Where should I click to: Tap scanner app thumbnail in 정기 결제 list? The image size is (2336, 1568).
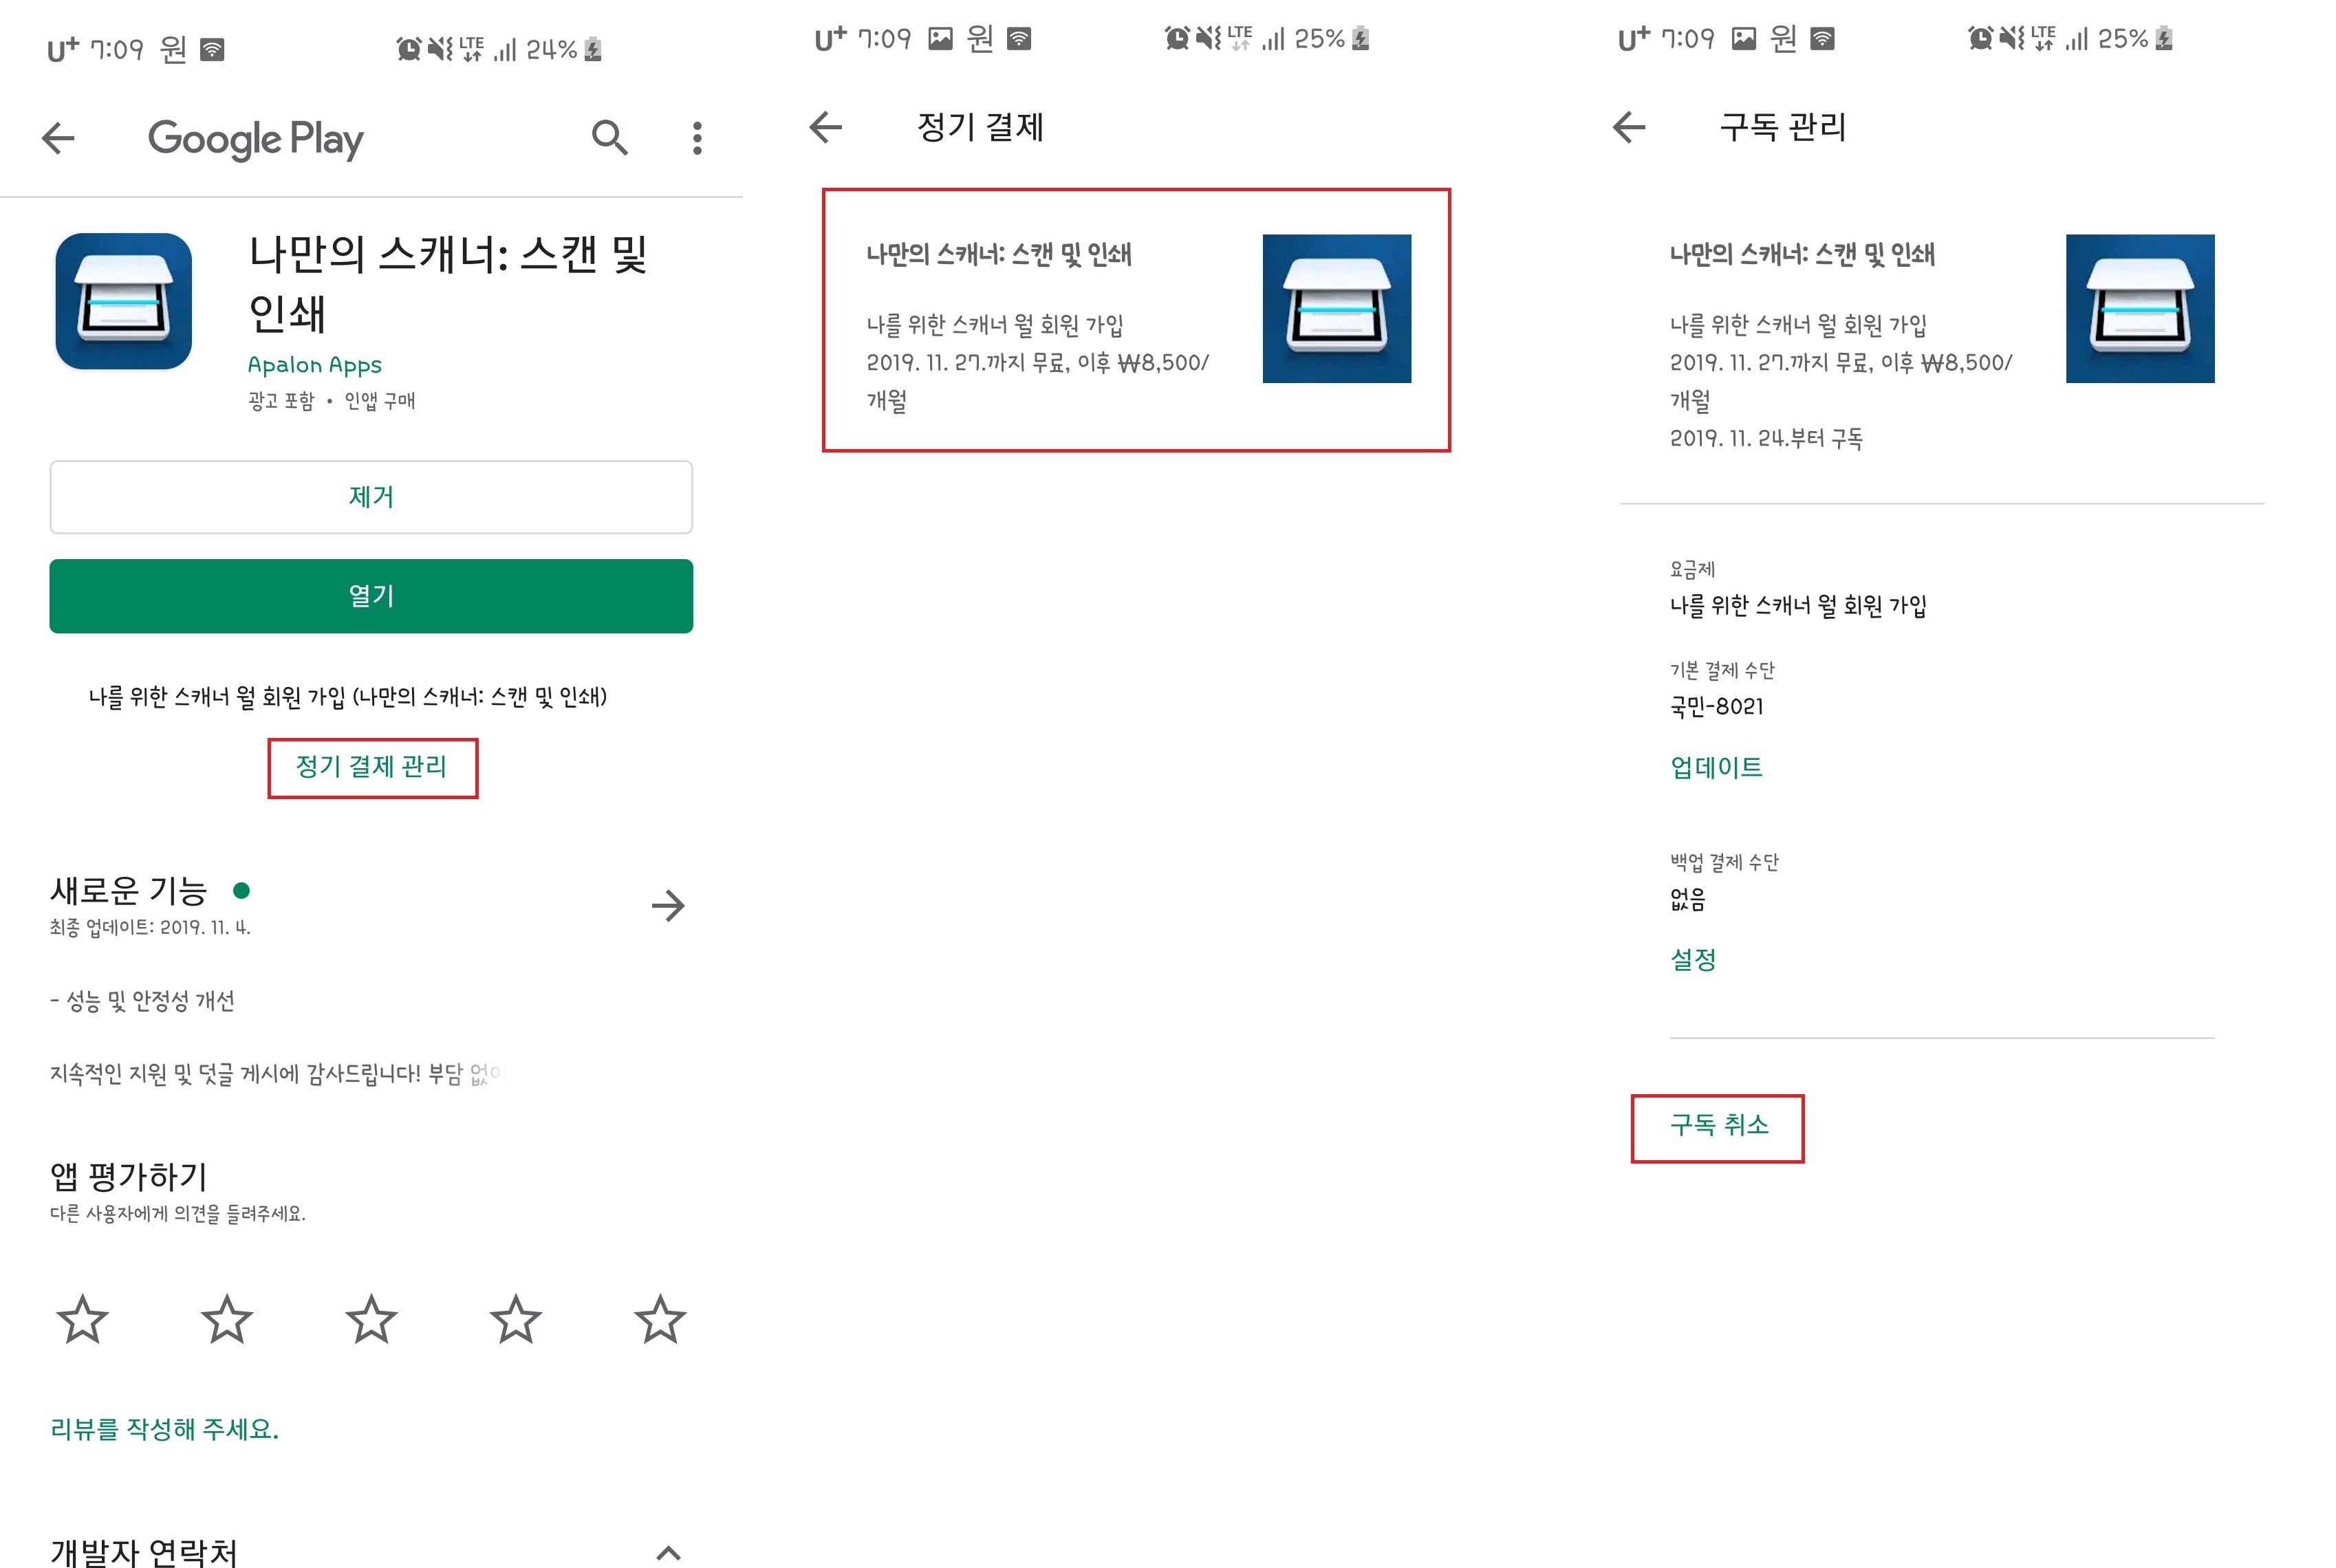(1336, 308)
